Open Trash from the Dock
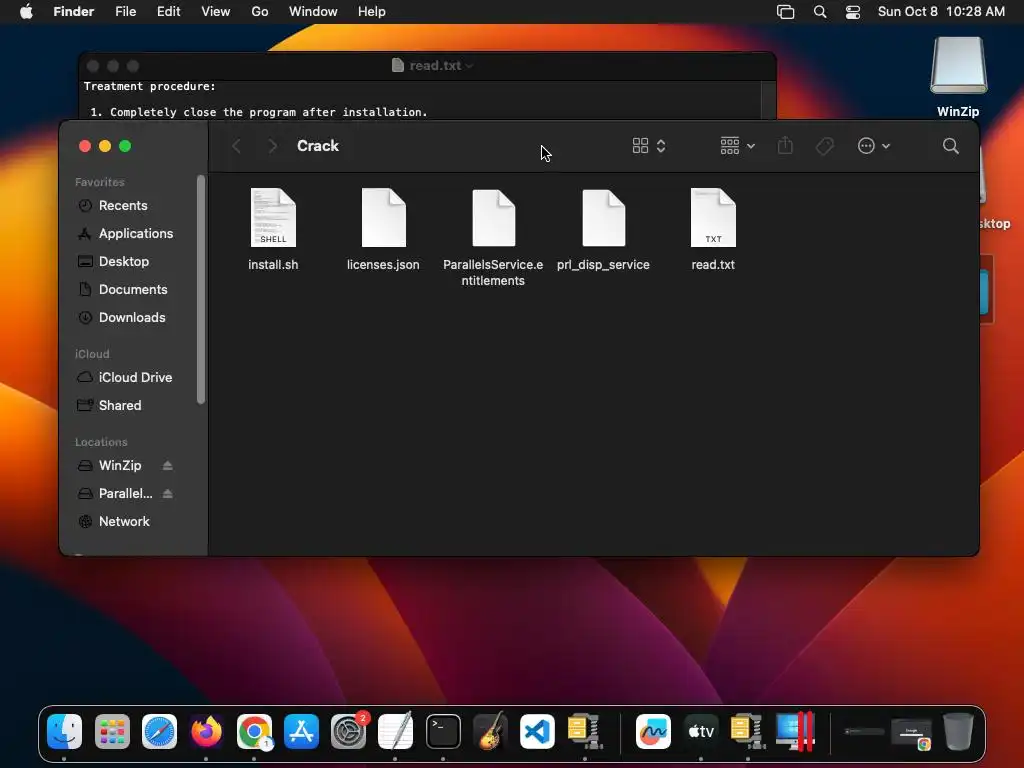Screen dimensions: 1024x768 pyautogui.click(x=958, y=731)
